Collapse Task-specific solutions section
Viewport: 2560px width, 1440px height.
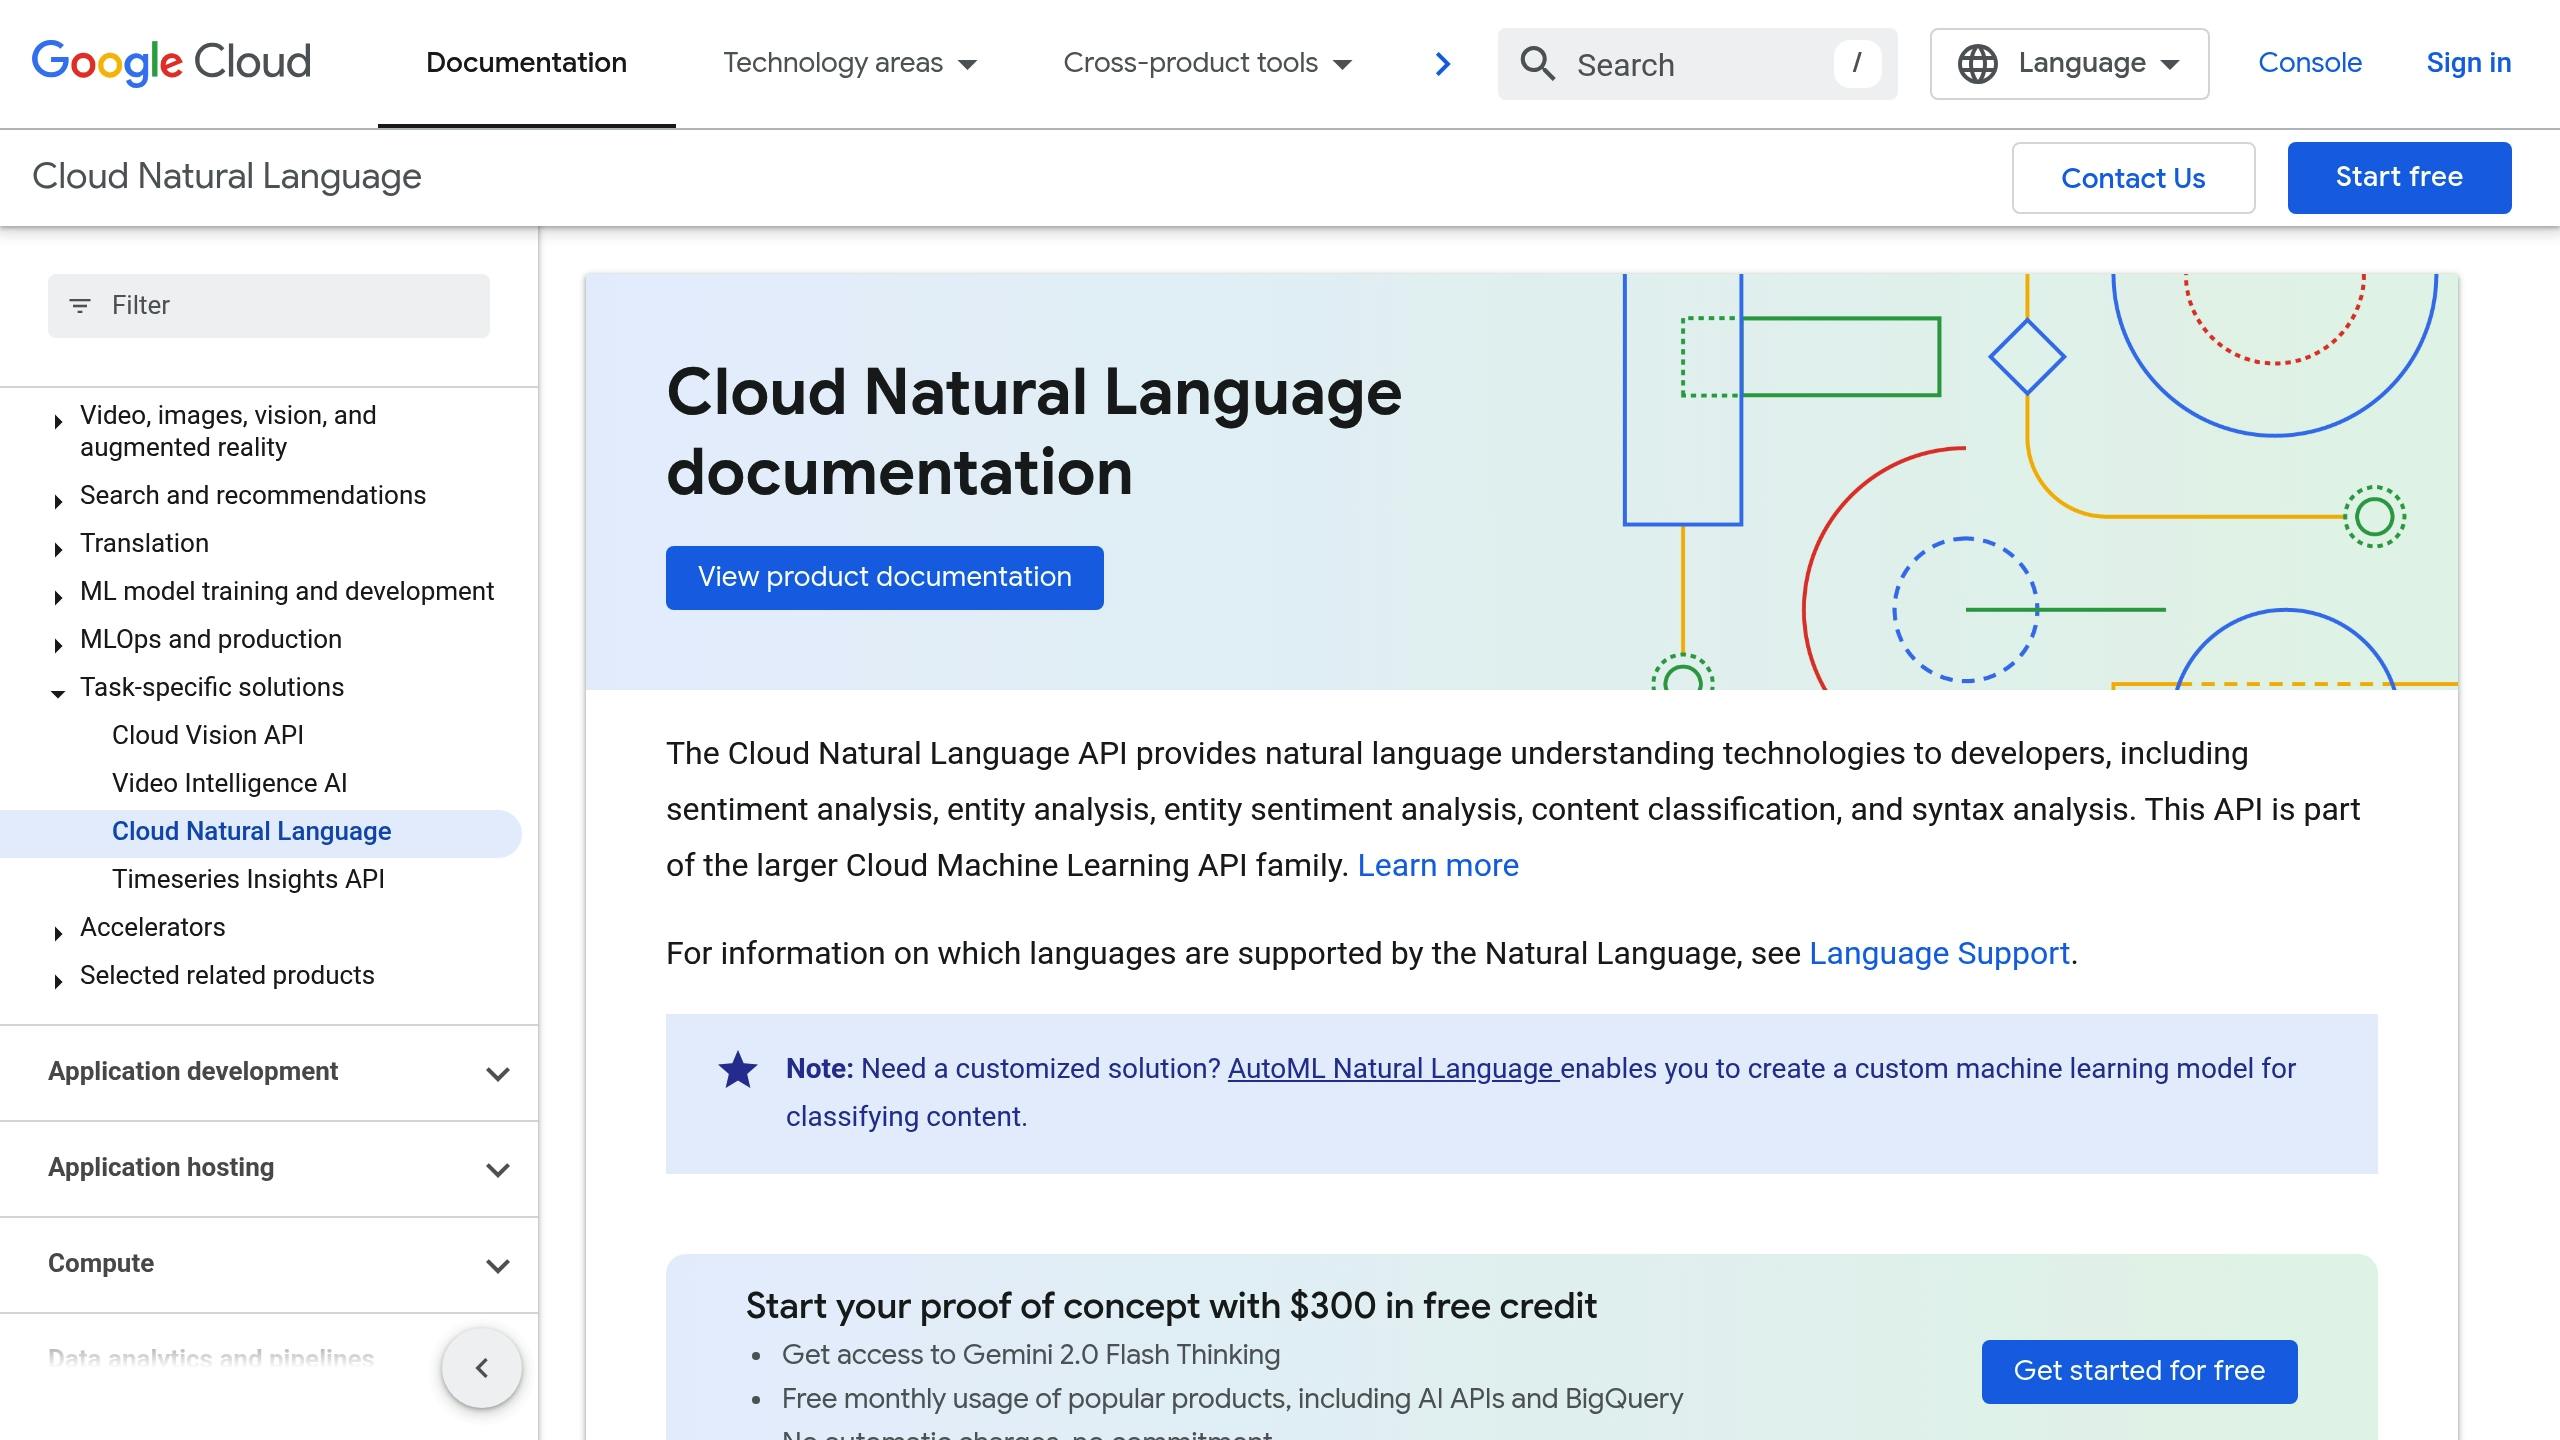click(x=58, y=693)
